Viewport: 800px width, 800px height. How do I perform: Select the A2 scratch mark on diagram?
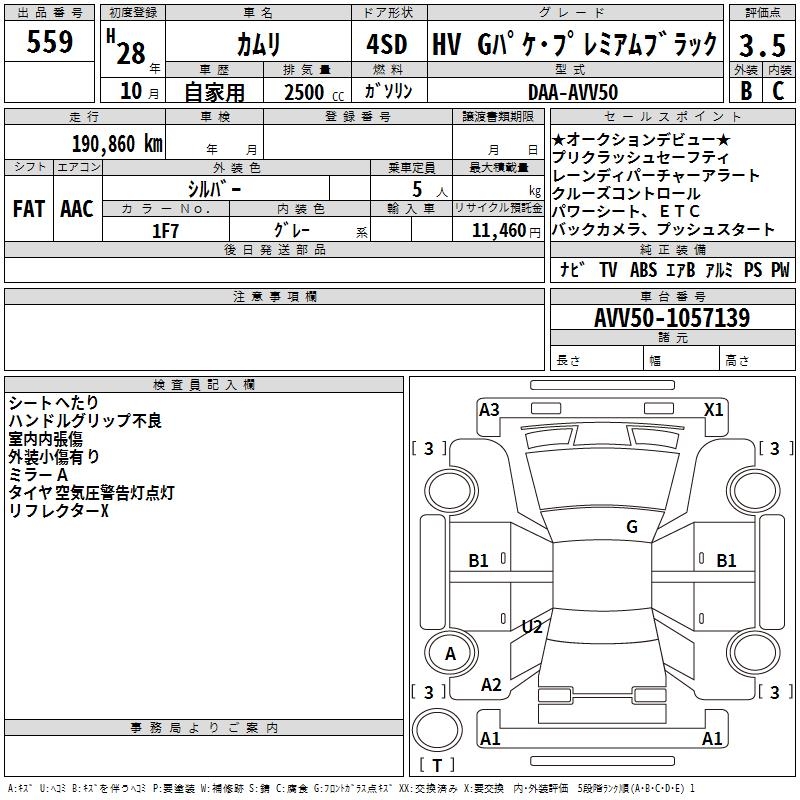click(x=491, y=684)
